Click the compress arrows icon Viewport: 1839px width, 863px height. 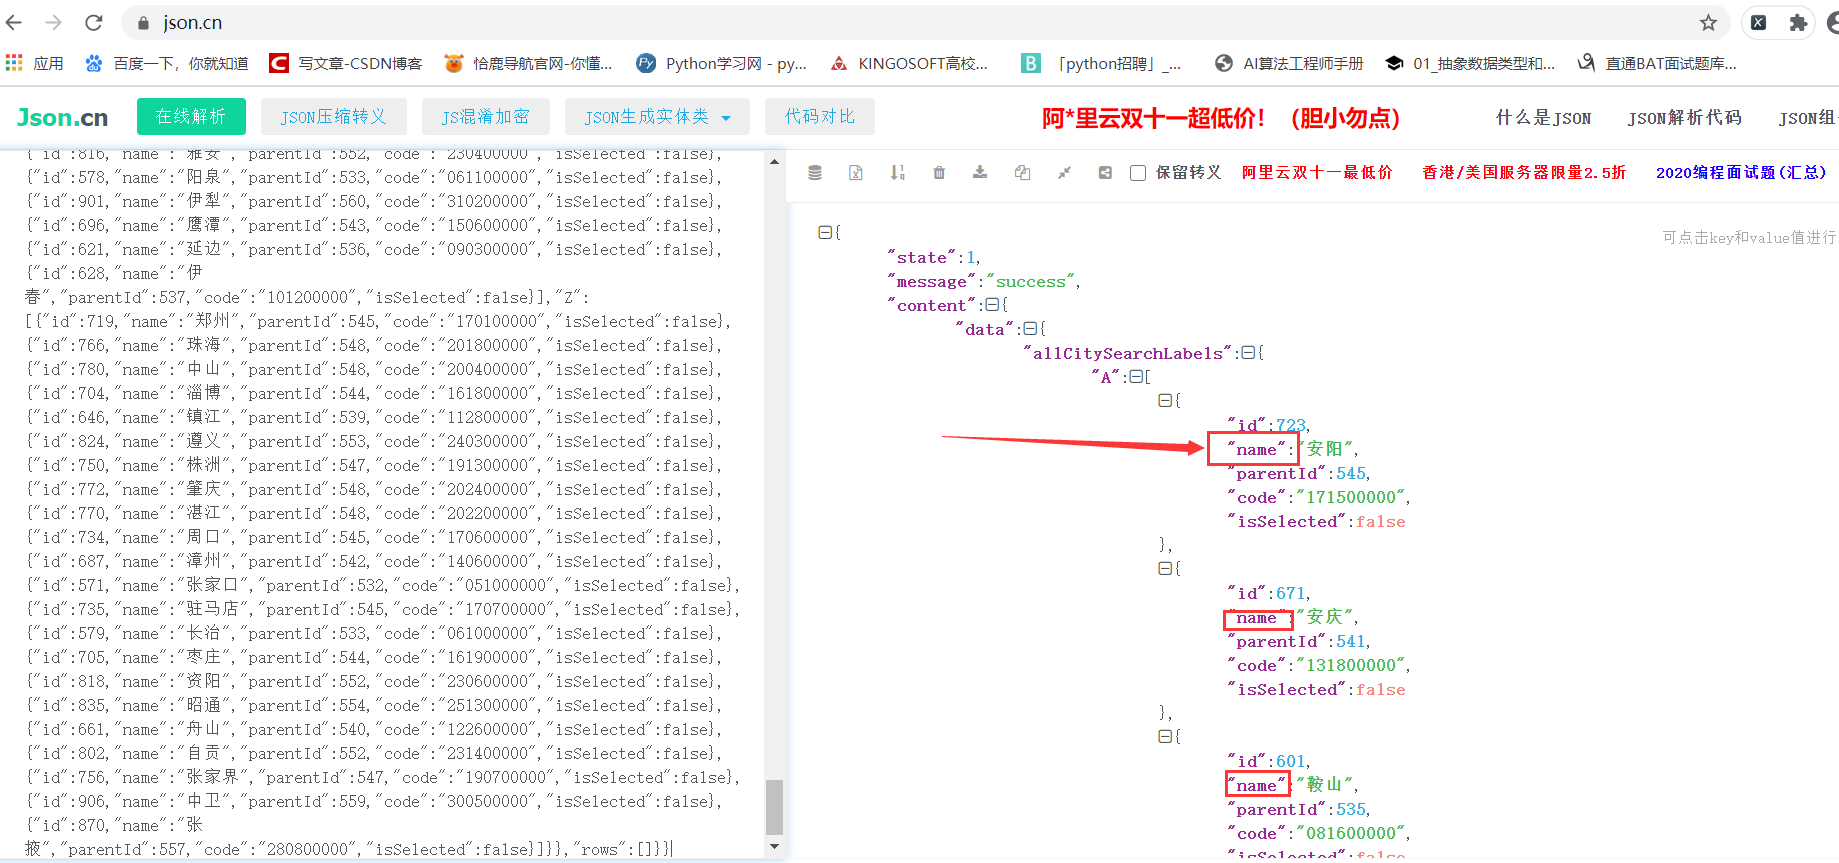pyautogui.click(x=1064, y=173)
